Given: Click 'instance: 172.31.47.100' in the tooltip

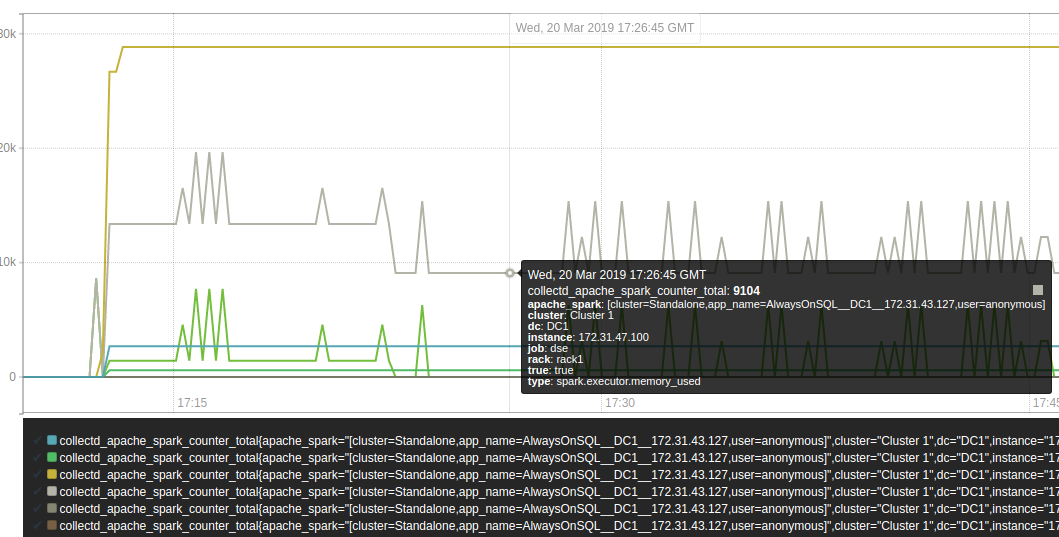Looking at the screenshot, I should click(588, 337).
